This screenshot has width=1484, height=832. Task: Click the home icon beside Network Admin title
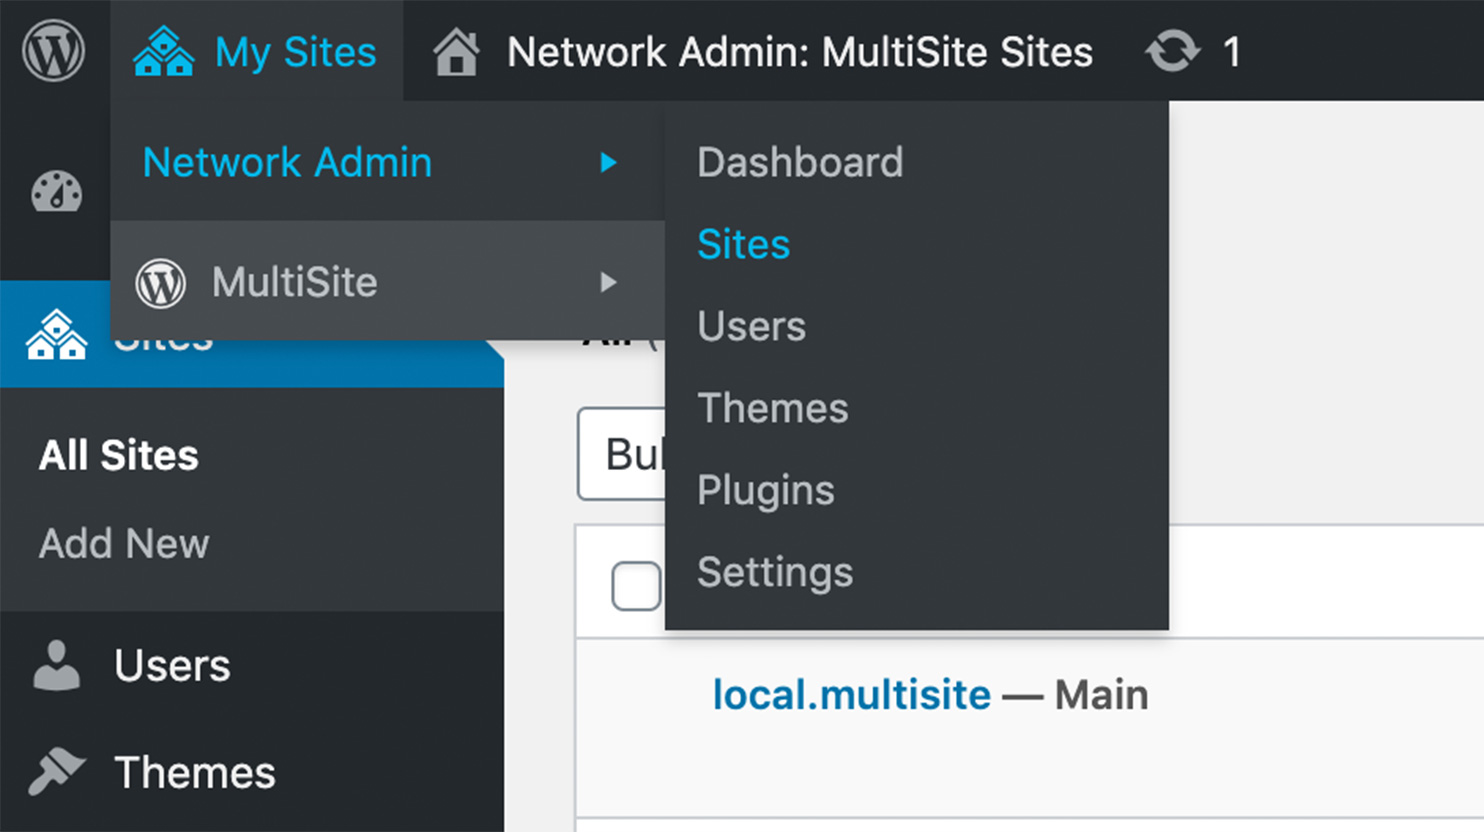click(458, 50)
